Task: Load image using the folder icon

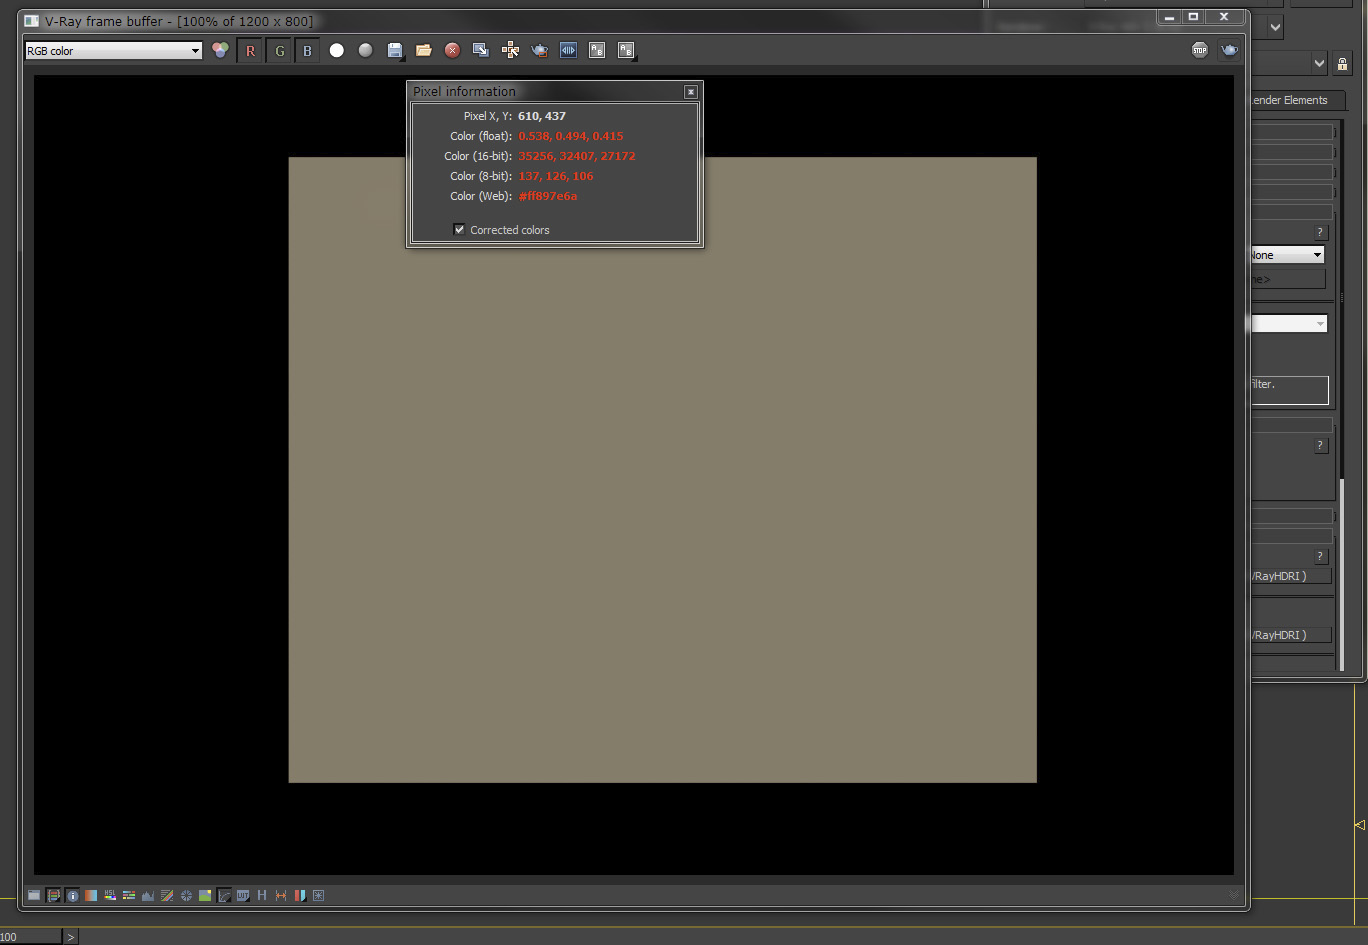Action: [x=424, y=50]
